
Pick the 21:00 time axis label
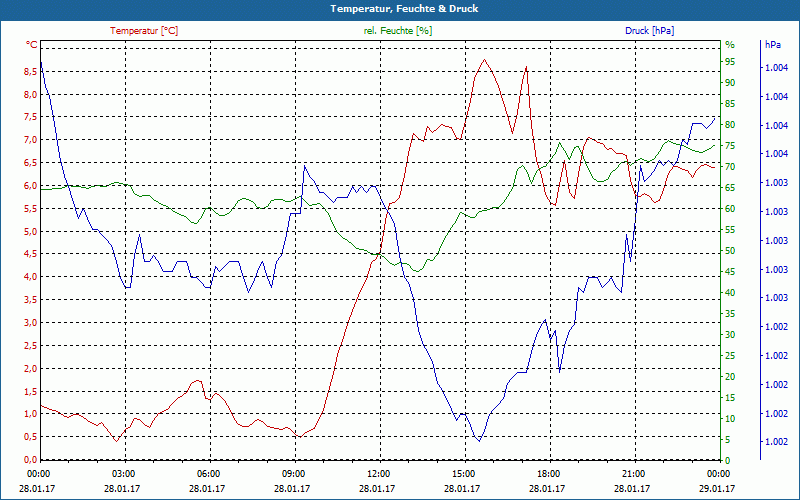[x=633, y=473]
